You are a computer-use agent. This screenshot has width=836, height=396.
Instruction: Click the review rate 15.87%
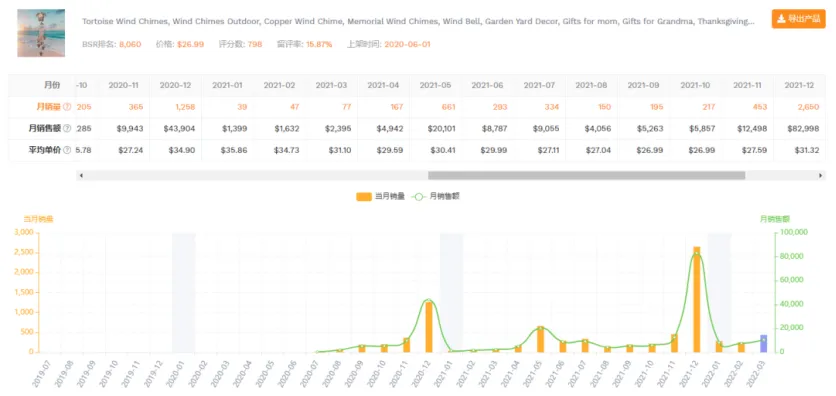[319, 44]
